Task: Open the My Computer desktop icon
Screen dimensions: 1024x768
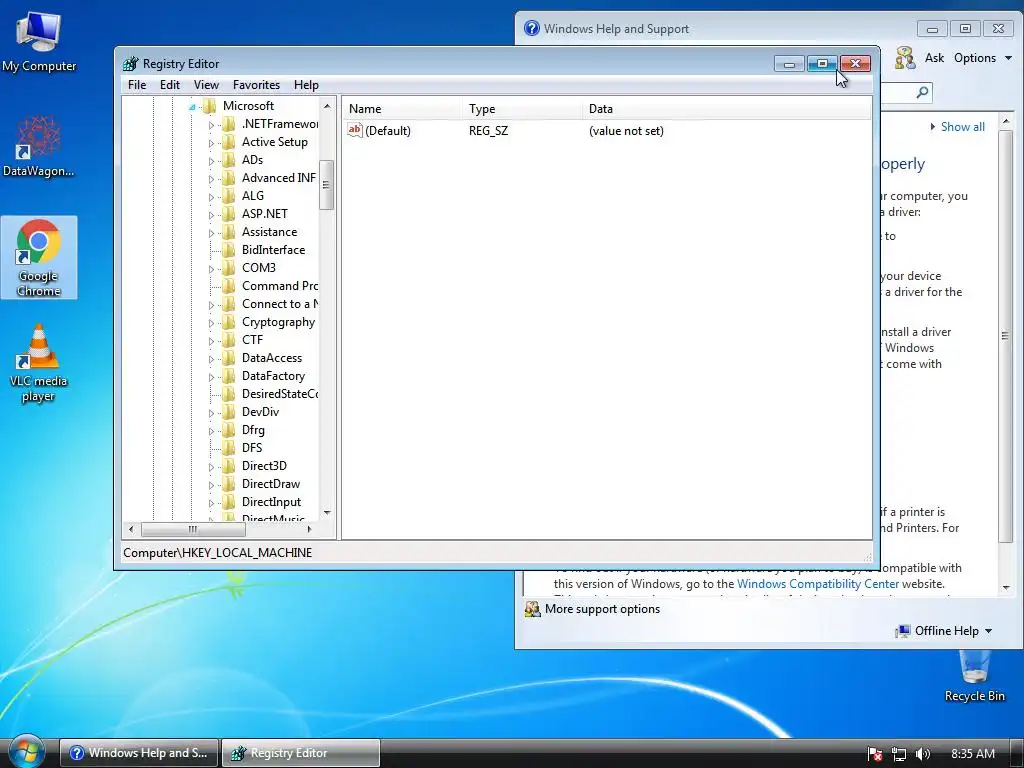Action: [39, 42]
